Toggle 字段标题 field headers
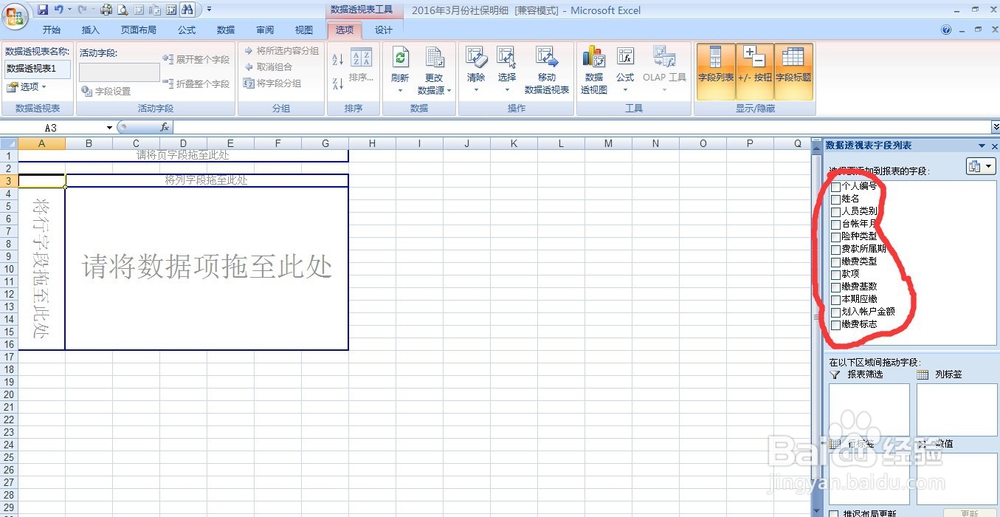 tap(793, 71)
